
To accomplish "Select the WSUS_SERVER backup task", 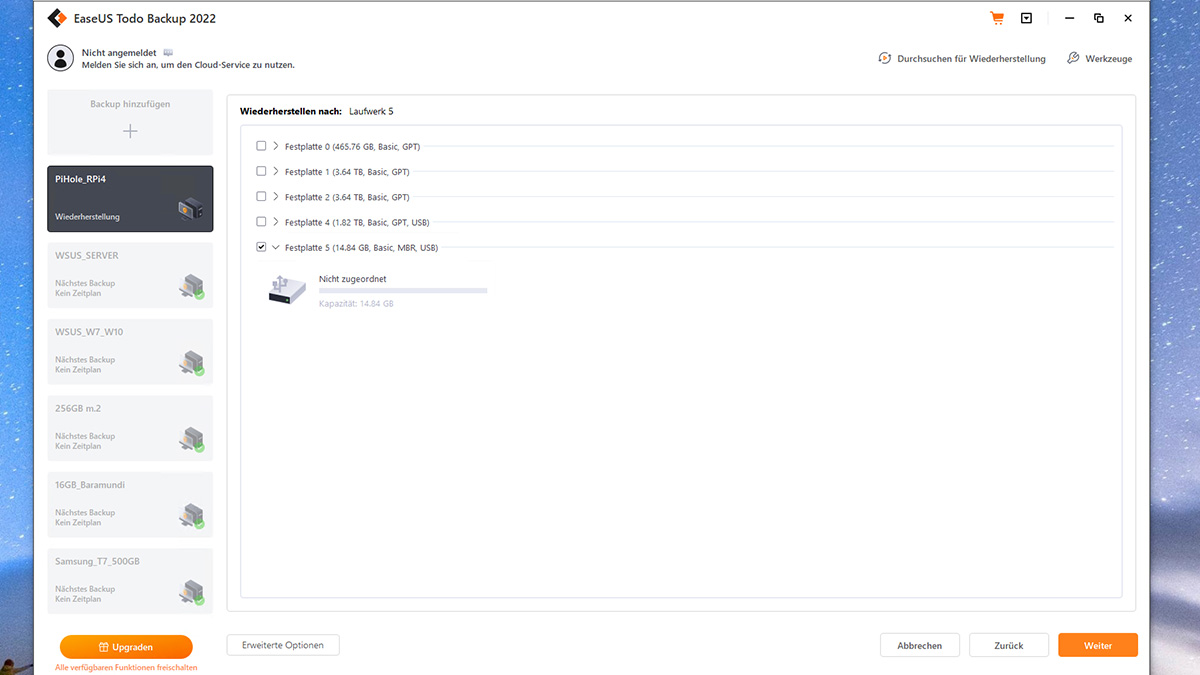I will [130, 275].
